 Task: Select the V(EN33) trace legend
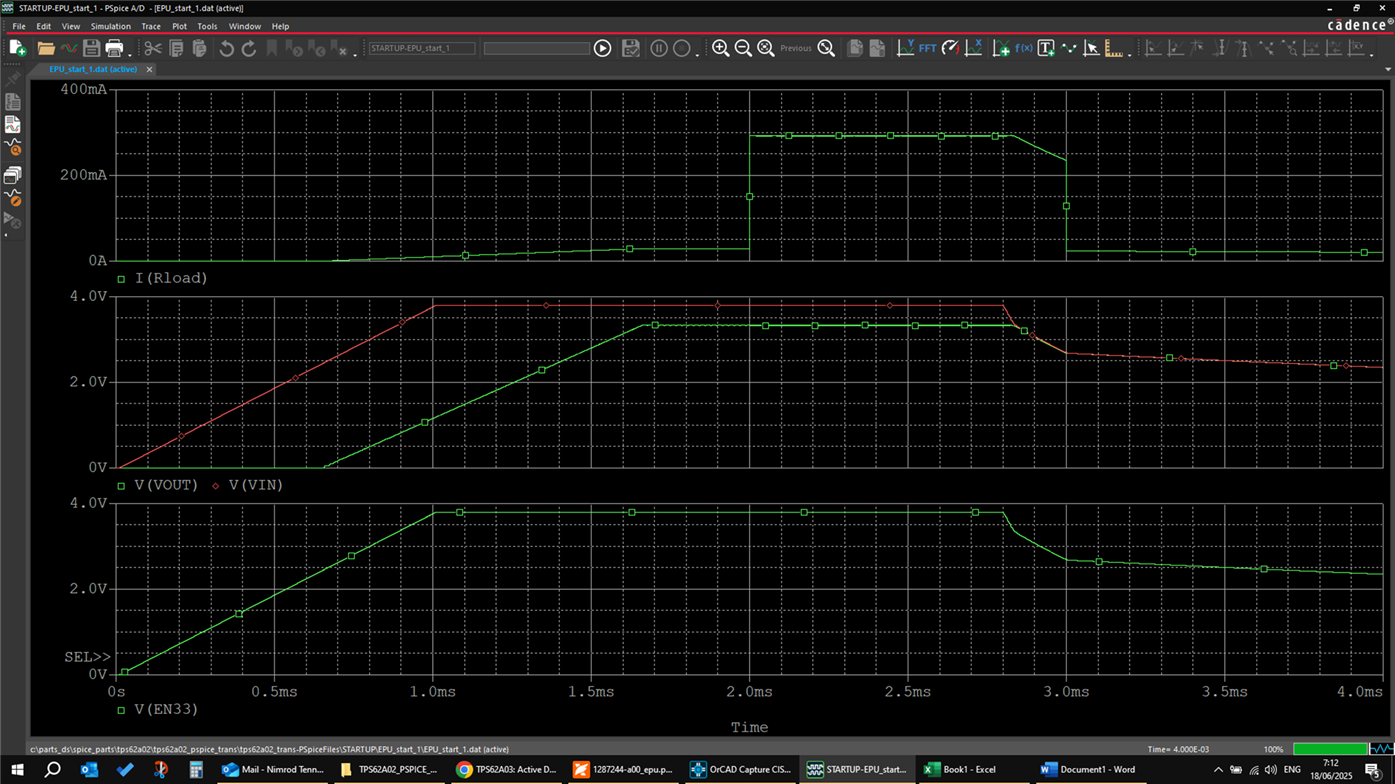click(166, 709)
